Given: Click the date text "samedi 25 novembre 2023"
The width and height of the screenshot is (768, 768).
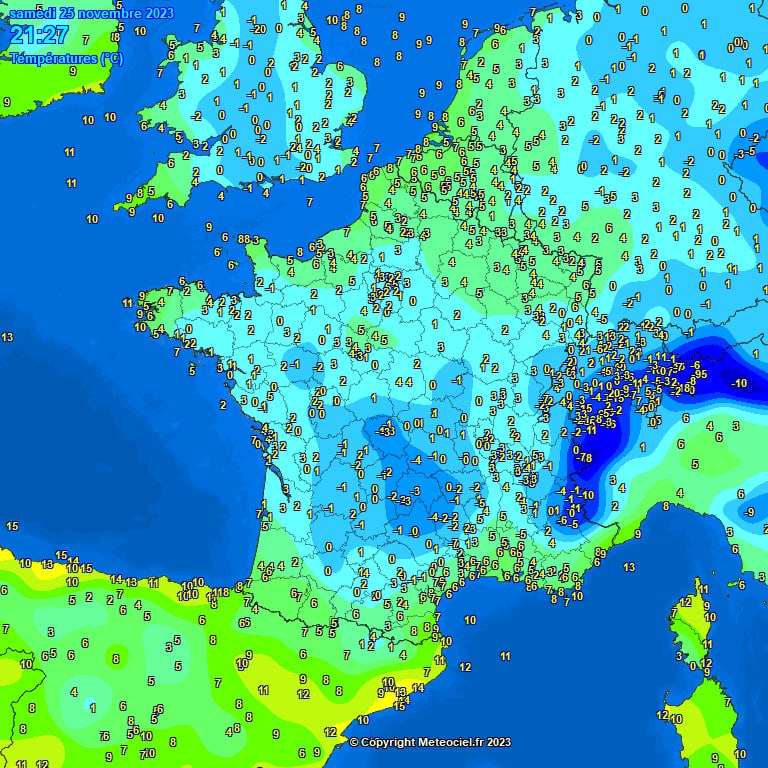Looking at the screenshot, I should [91, 13].
